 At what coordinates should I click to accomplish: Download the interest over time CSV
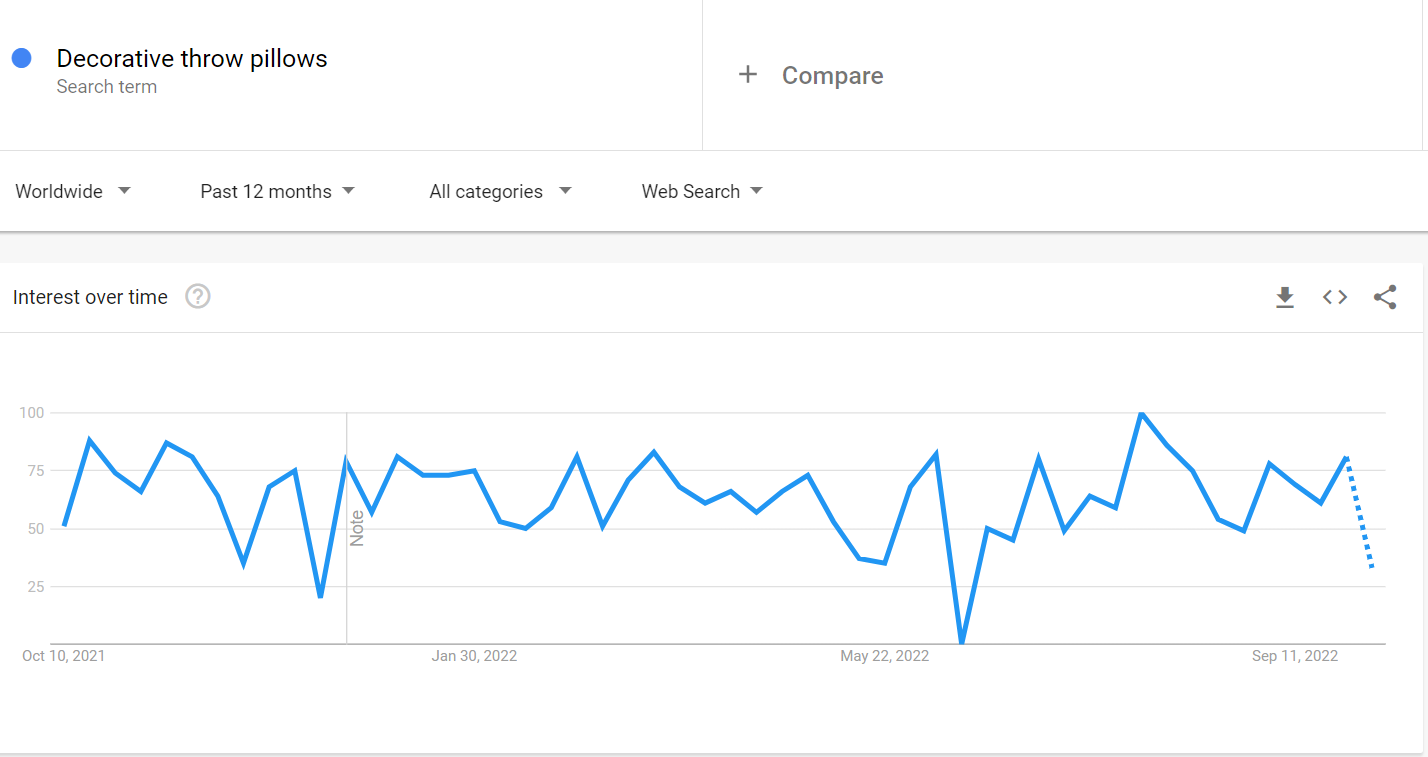click(x=1285, y=297)
